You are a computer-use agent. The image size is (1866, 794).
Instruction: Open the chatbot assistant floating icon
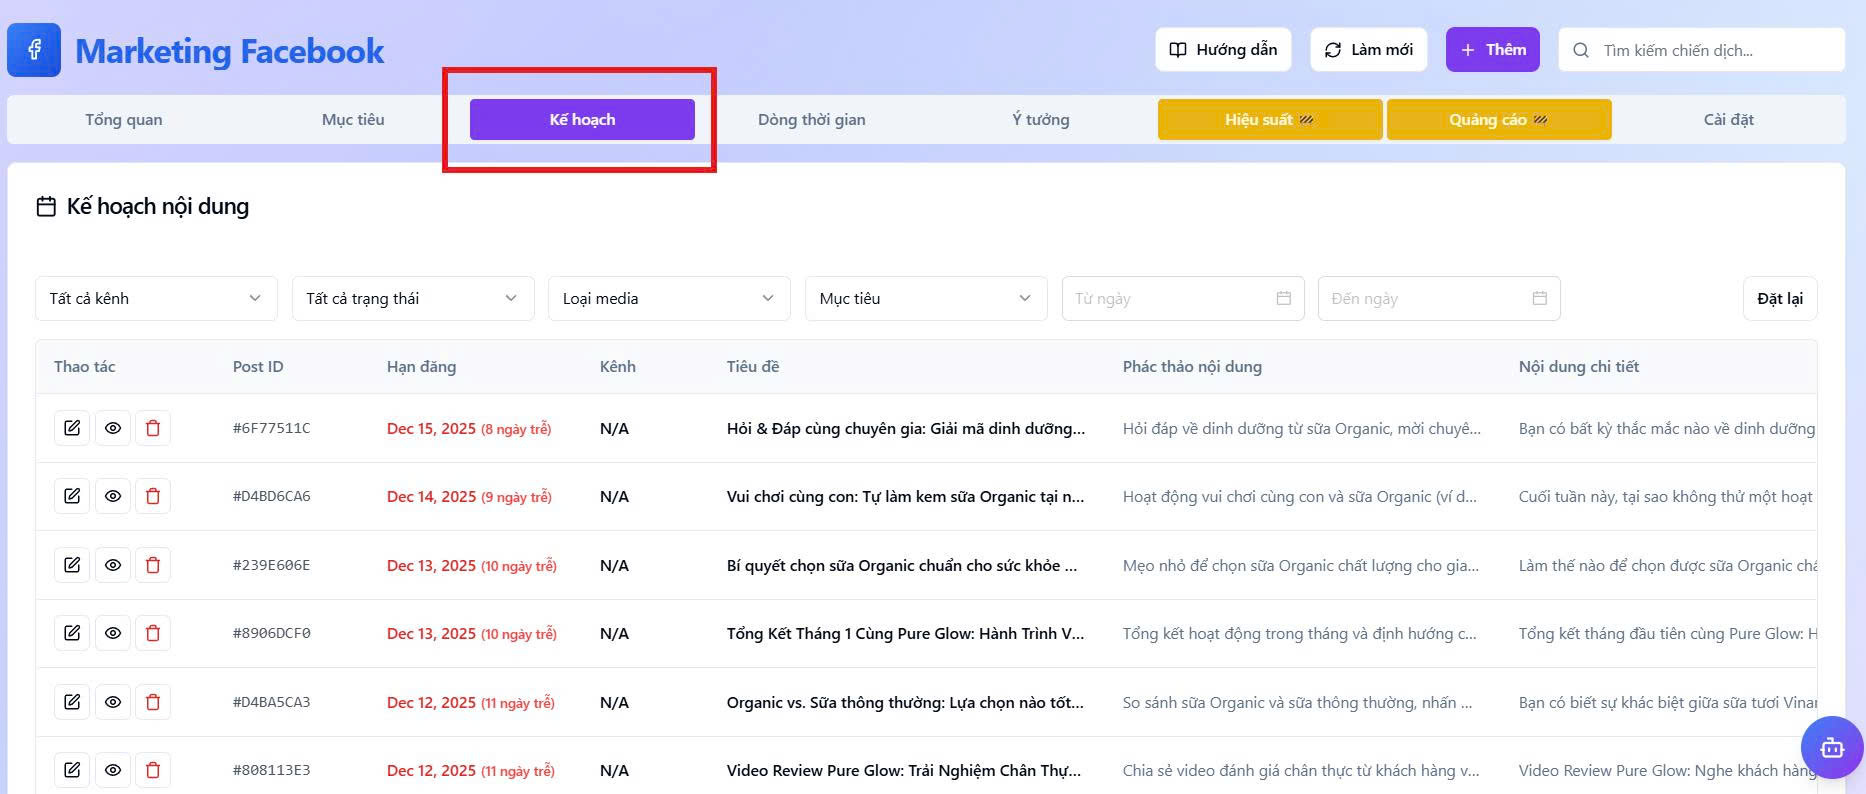pos(1831,748)
